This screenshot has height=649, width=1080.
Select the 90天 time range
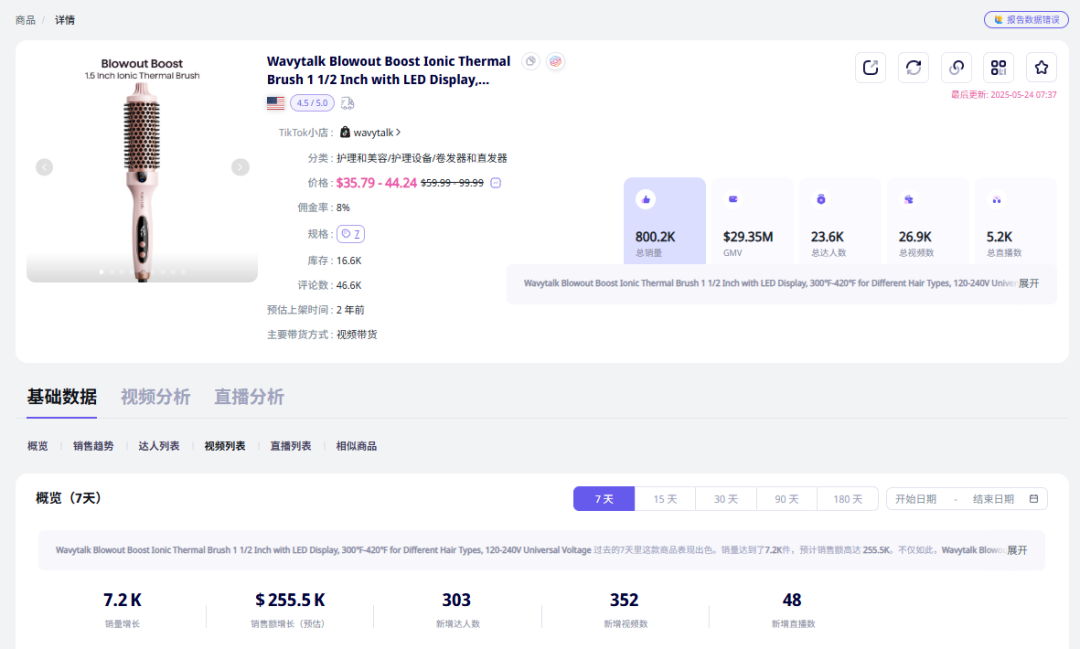point(786,499)
